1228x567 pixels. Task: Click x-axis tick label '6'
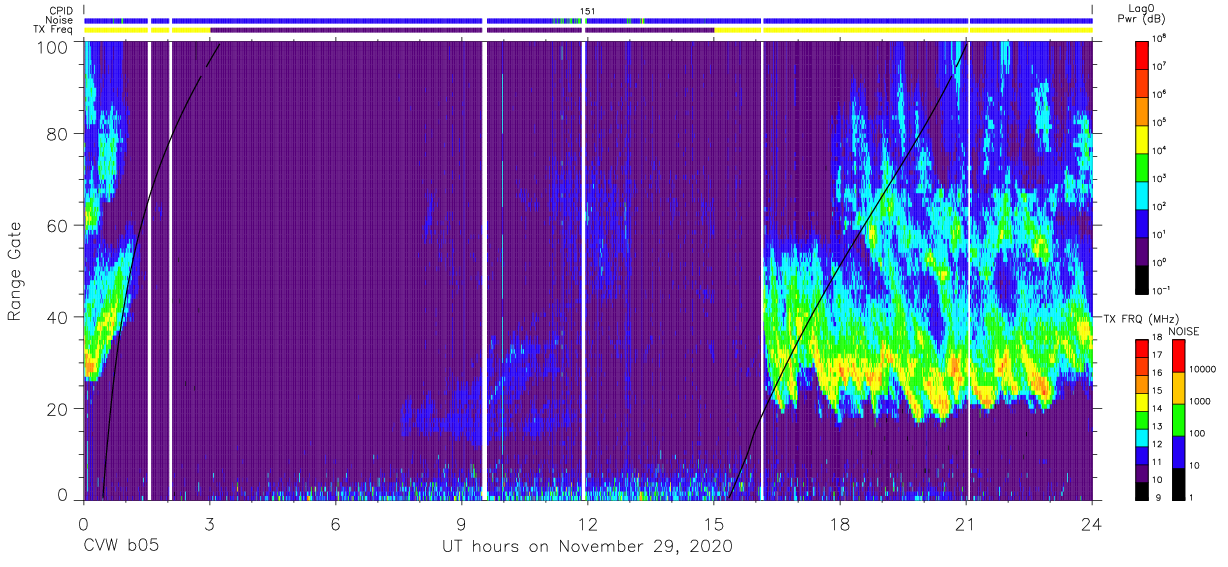[x=335, y=523]
